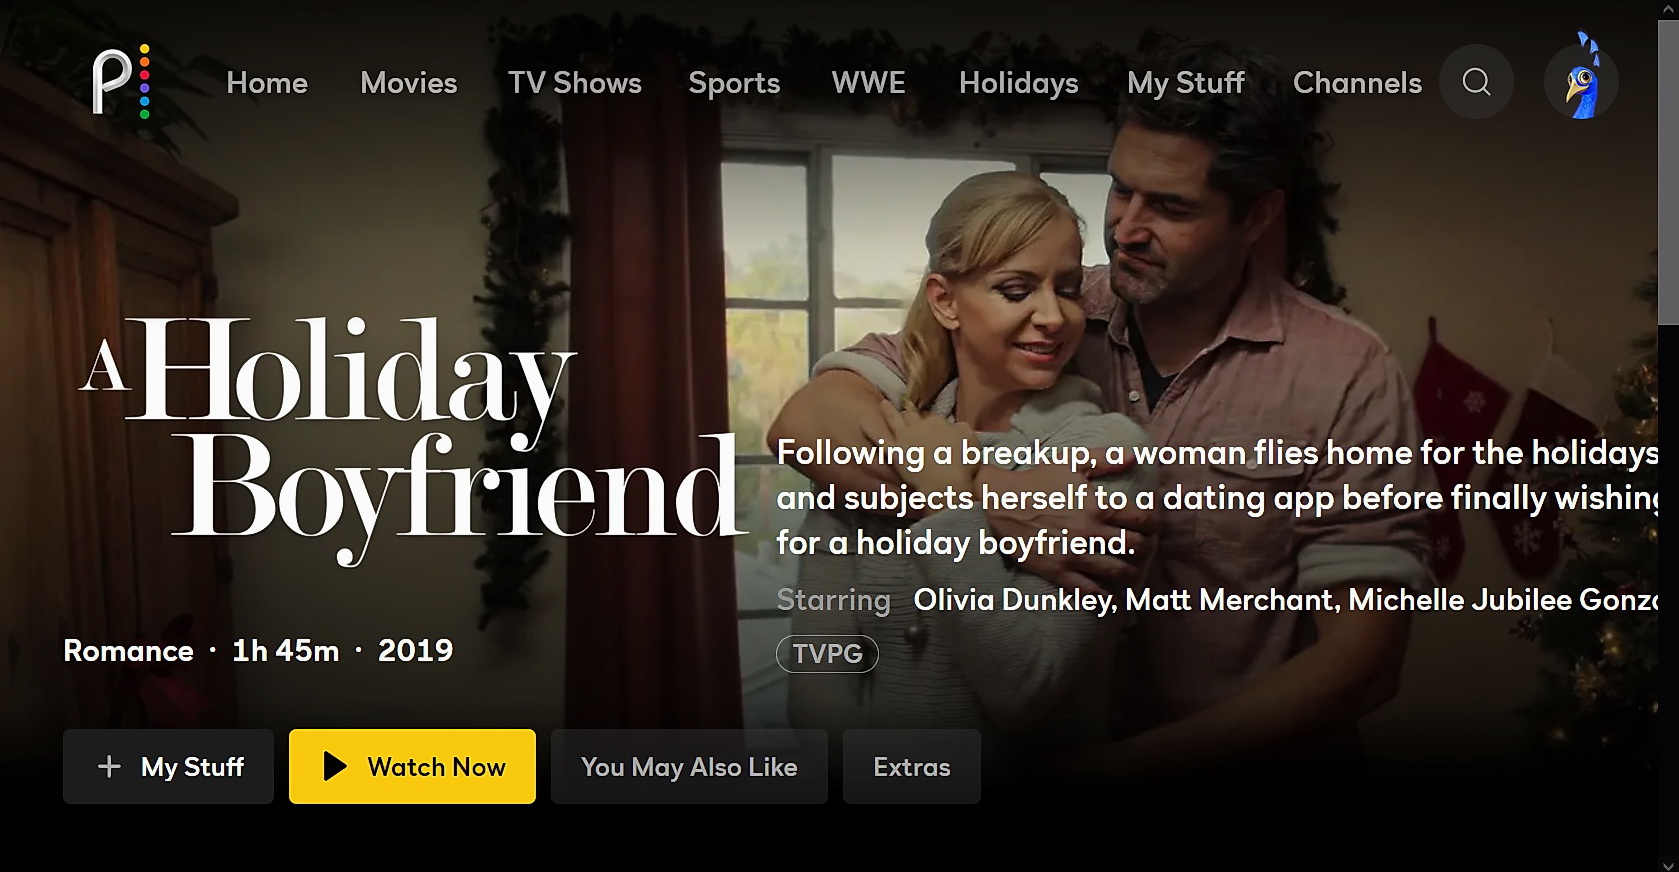Open the search magnifier icon

[x=1476, y=82]
